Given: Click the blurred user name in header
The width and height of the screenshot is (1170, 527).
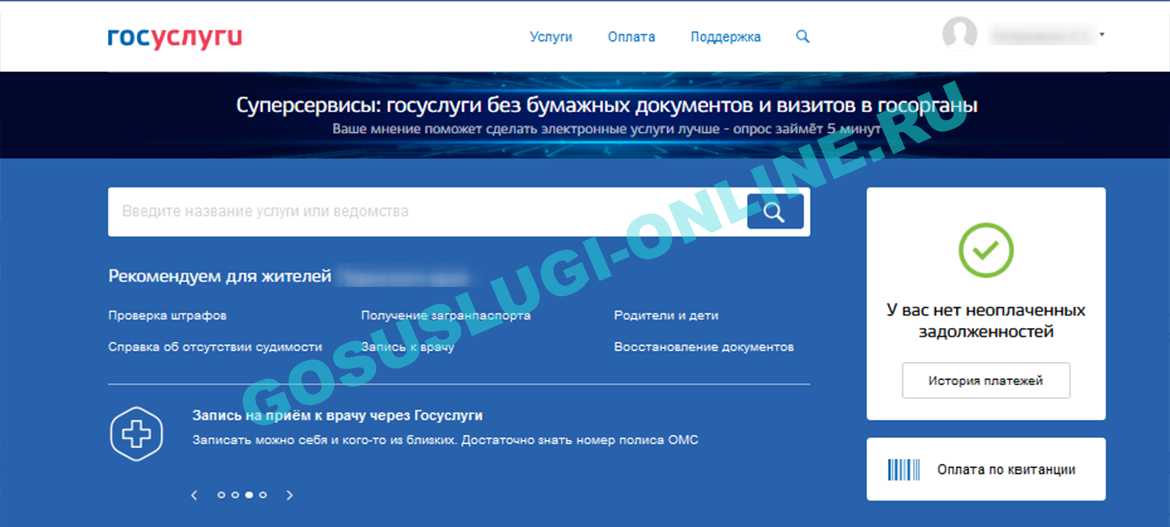Looking at the screenshot, I should 1041,35.
